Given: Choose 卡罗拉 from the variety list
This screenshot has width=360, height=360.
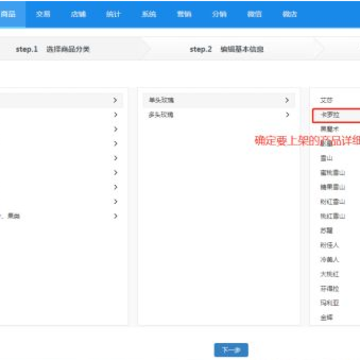Looking at the screenshot, I should pos(336,115).
